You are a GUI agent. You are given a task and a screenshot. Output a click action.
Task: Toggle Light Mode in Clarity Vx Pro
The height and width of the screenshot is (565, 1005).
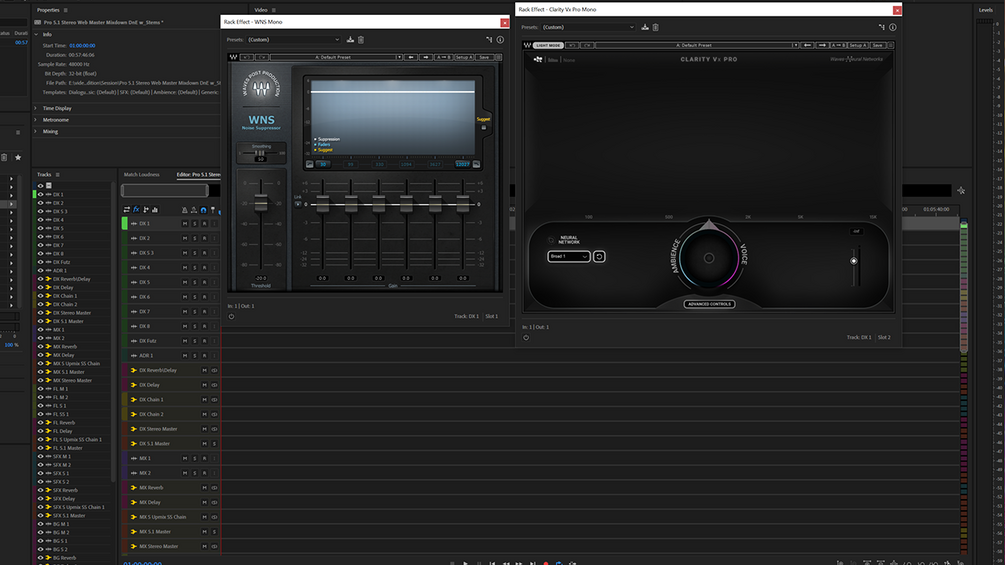[x=548, y=45]
